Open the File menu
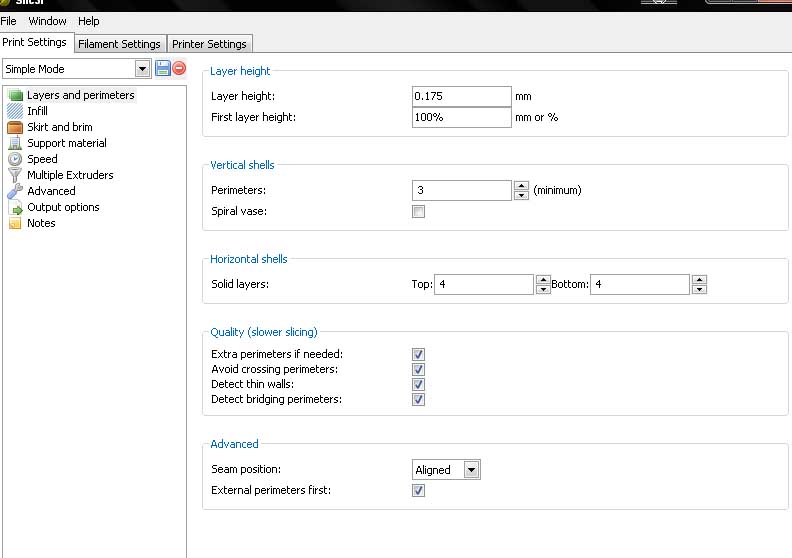This screenshot has height=558, width=792. 9,21
